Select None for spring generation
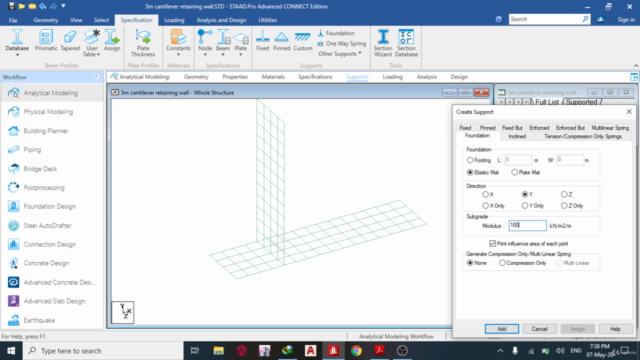The width and height of the screenshot is (640, 360). click(470, 263)
